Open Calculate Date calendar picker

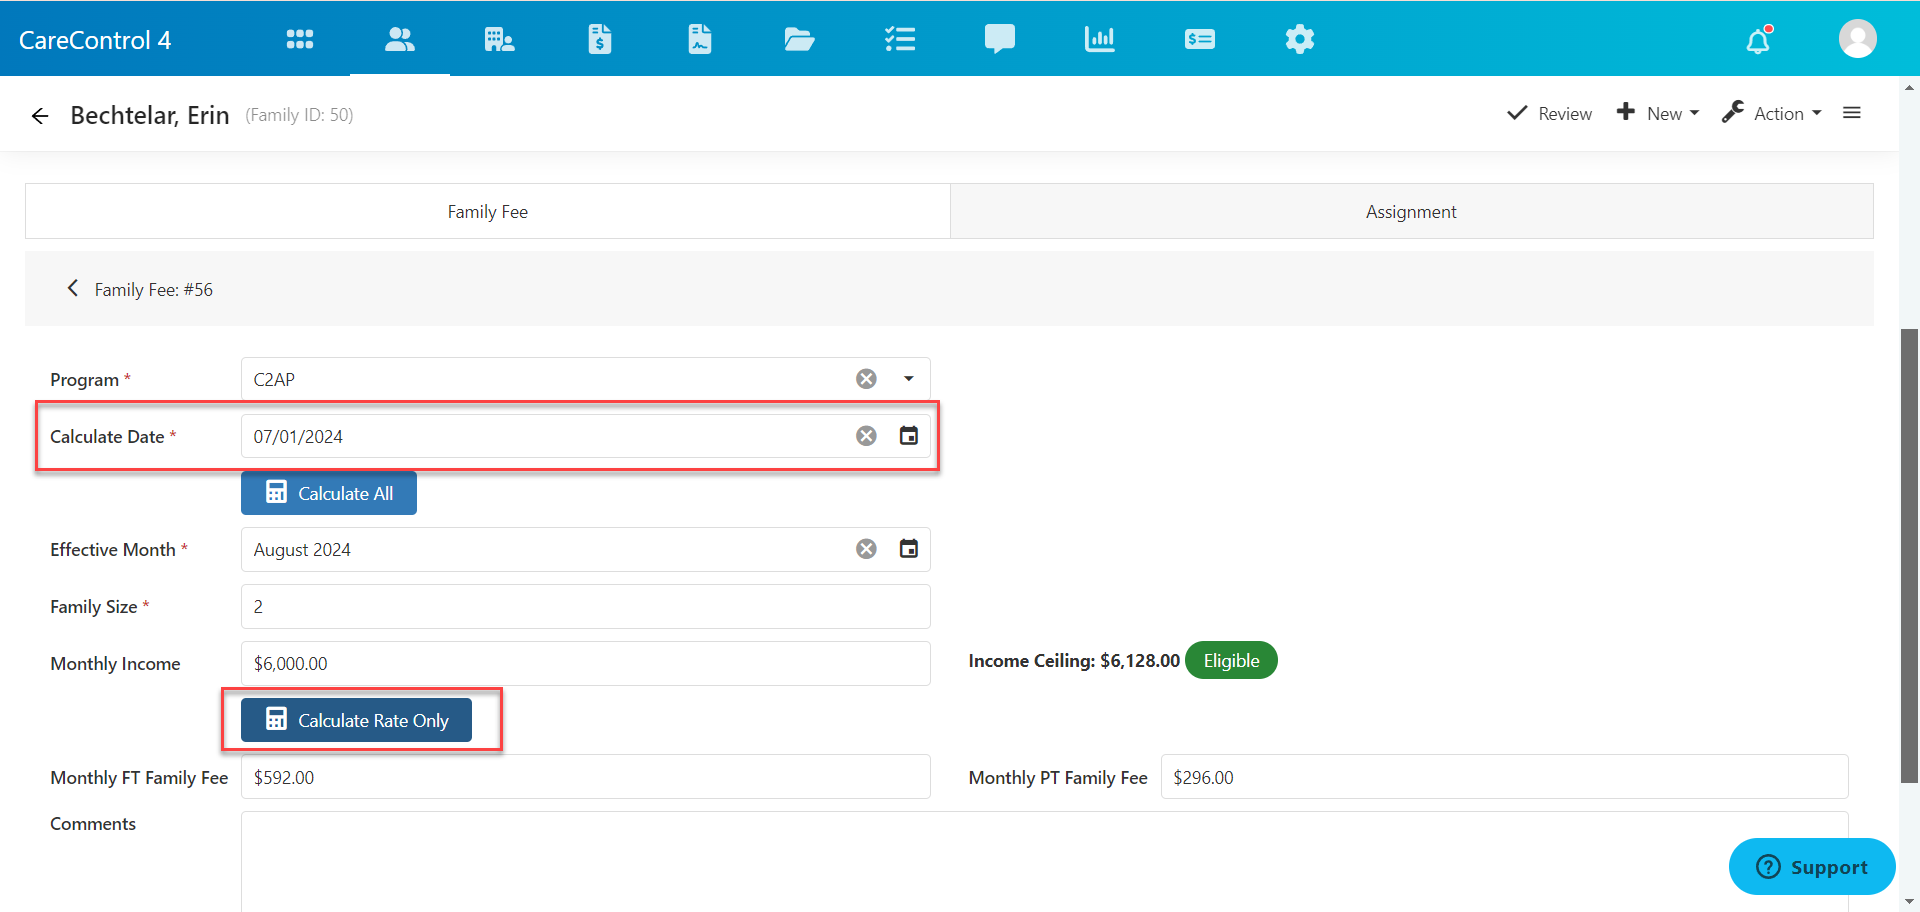[x=908, y=436]
